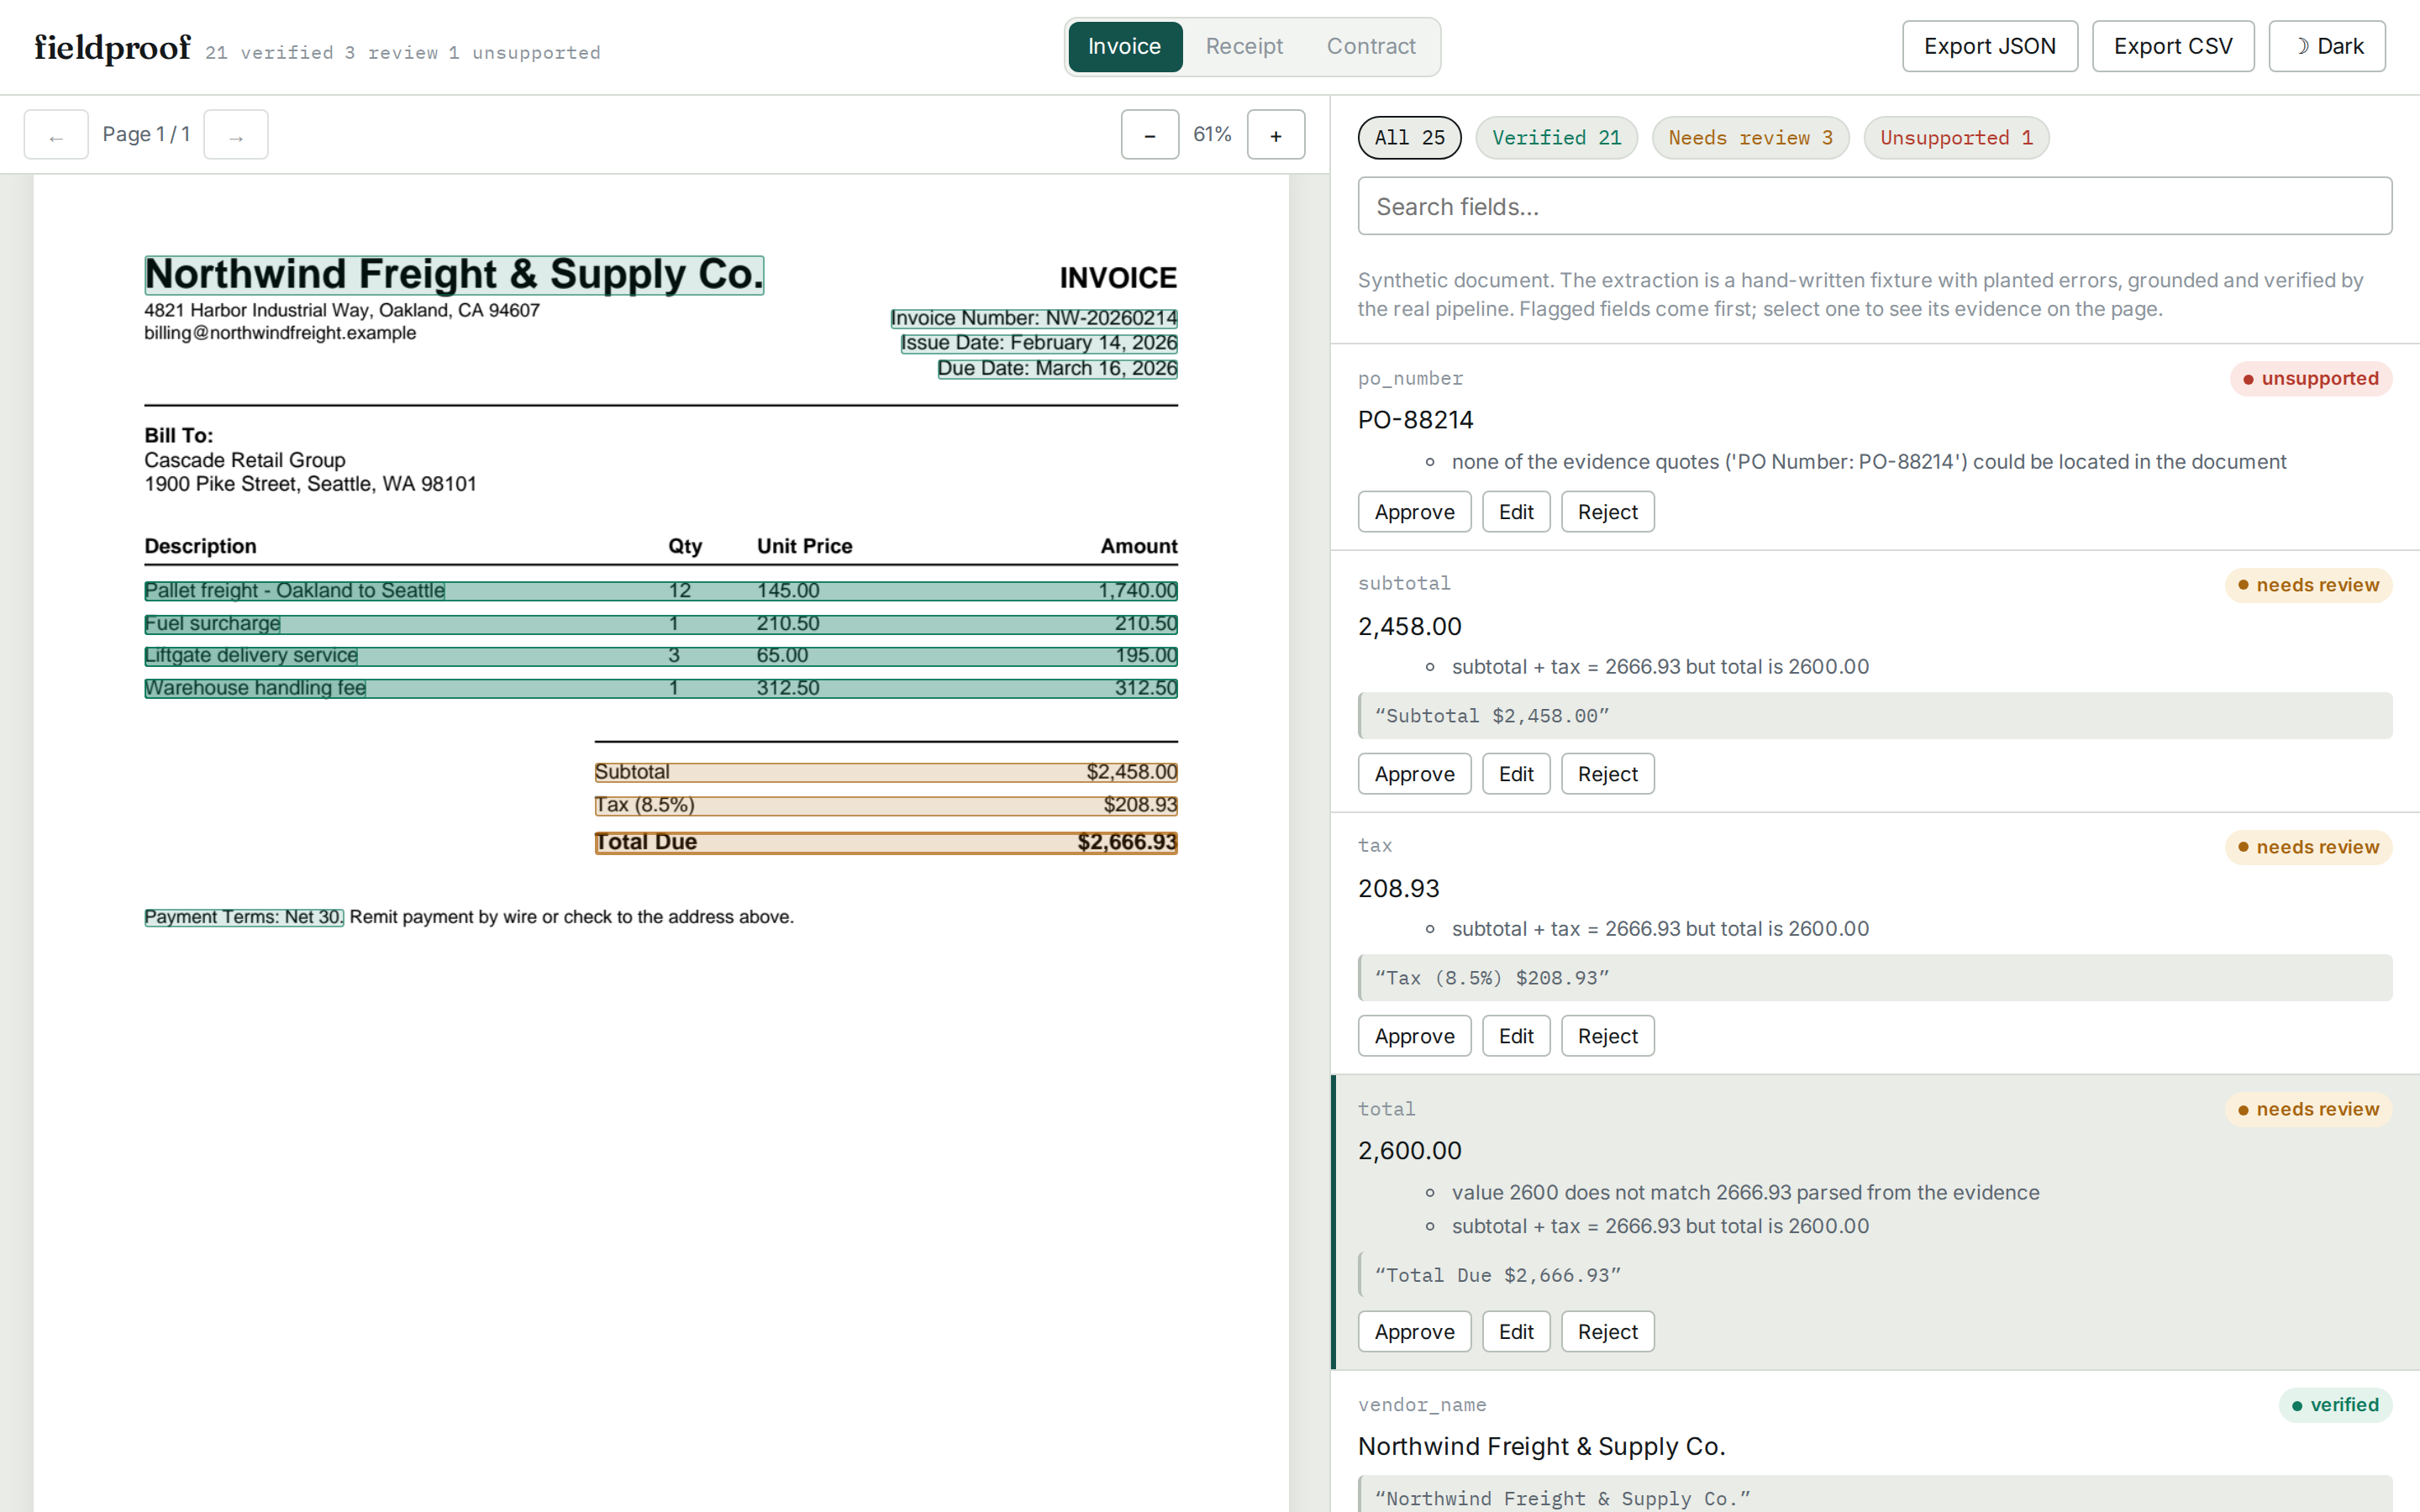Select the vendor_name field entry
2420x1512 pixels.
point(1874,1442)
